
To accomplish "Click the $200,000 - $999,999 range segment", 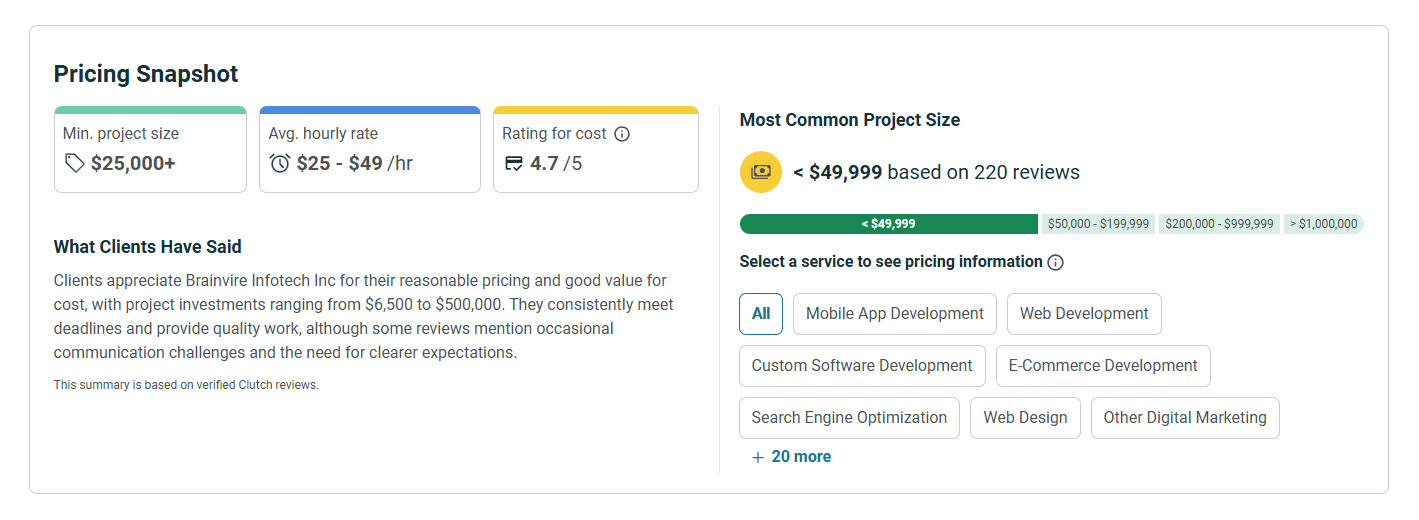I will tap(1219, 224).
